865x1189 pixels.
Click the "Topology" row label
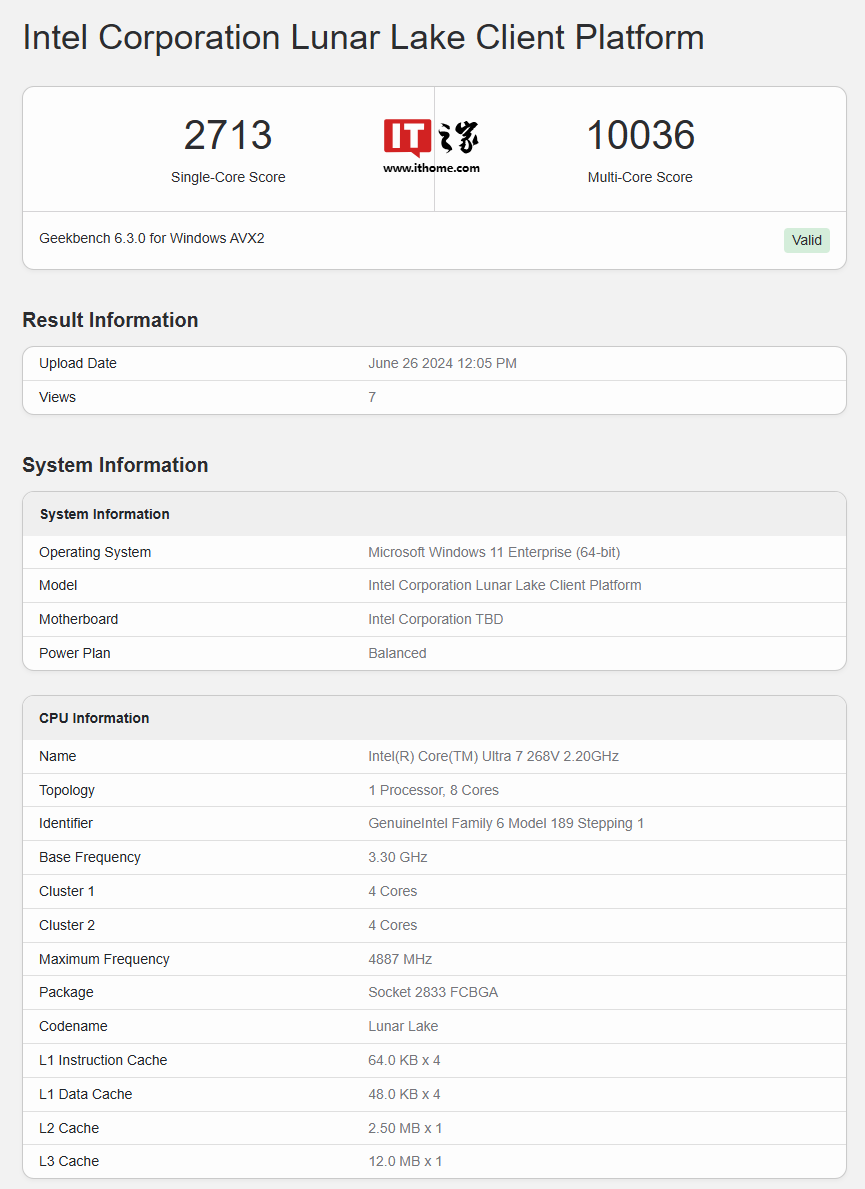click(x=67, y=790)
